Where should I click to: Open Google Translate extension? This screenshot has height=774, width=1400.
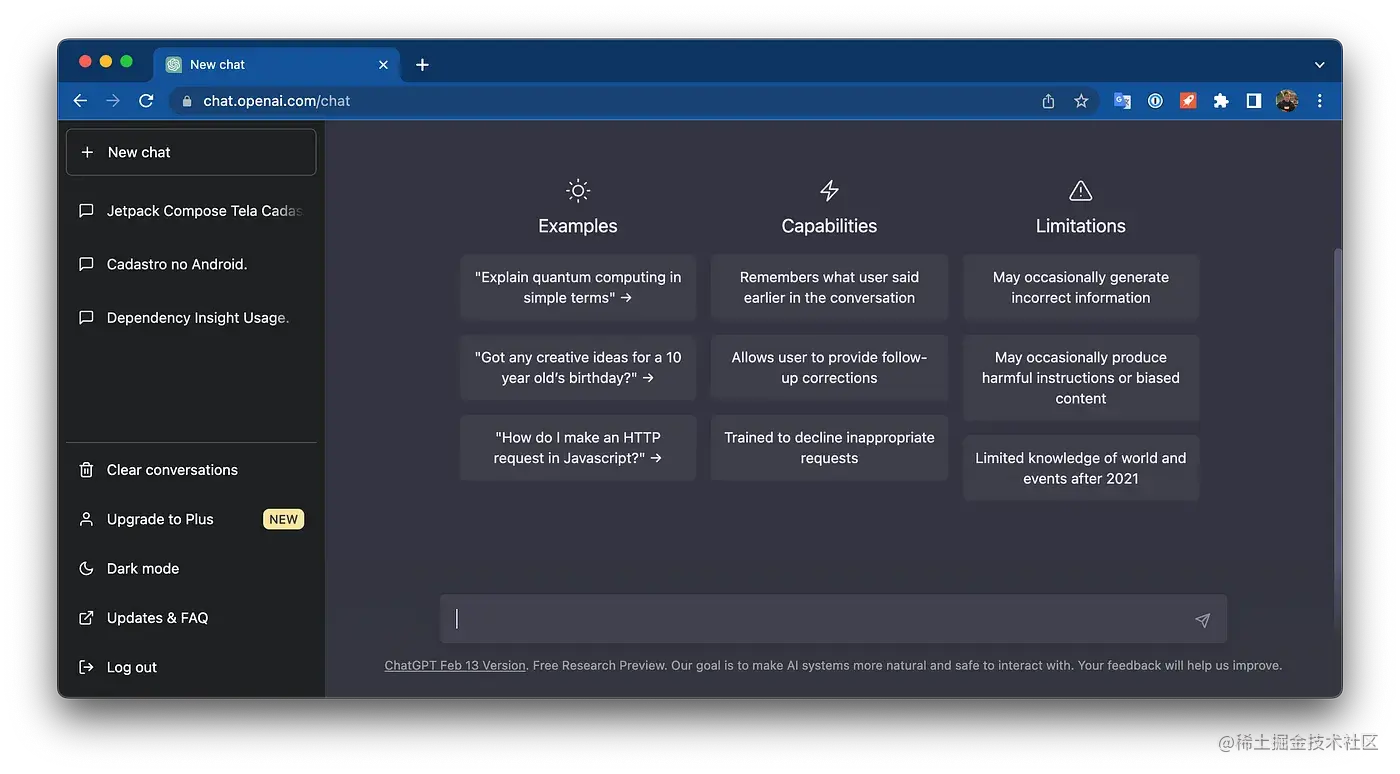coord(1122,101)
